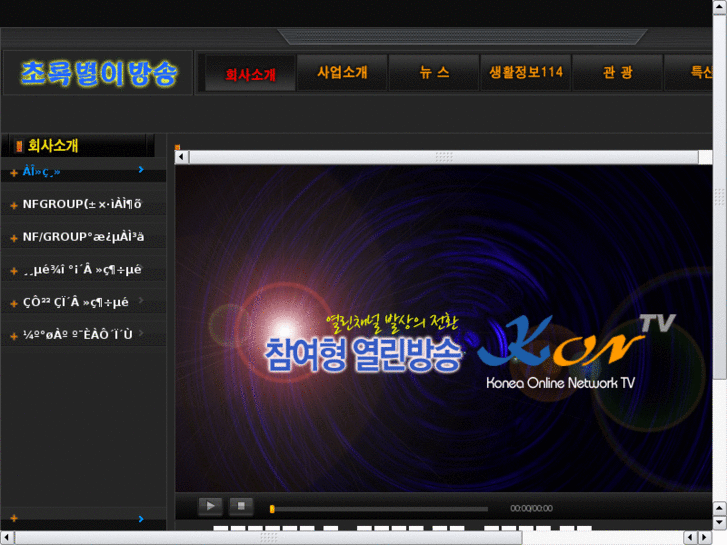Click the KON TV video display area
Image resolution: width=727 pixels, height=545 pixels.
[x=444, y=328]
